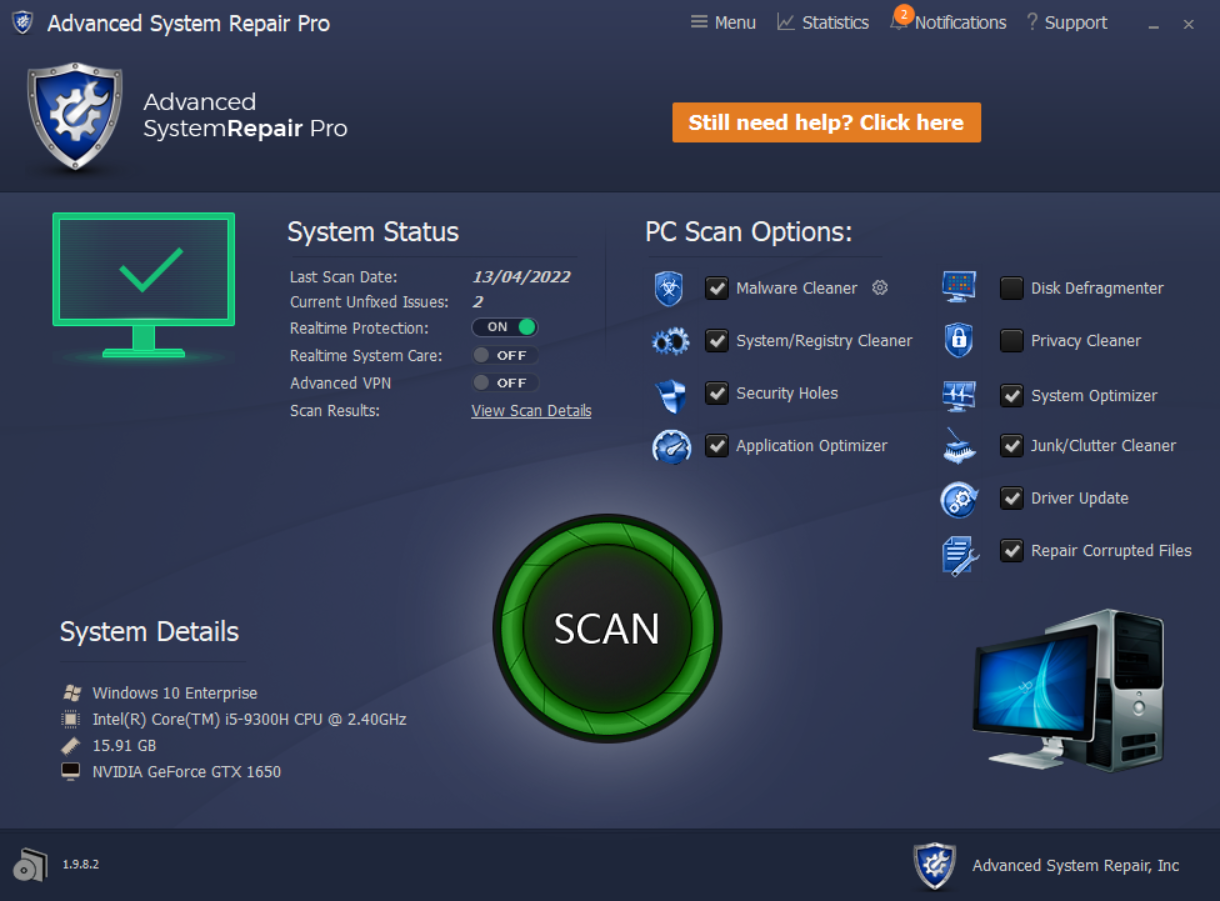
Task: Click the Current Unfixed Issues value 2
Action: click(478, 302)
